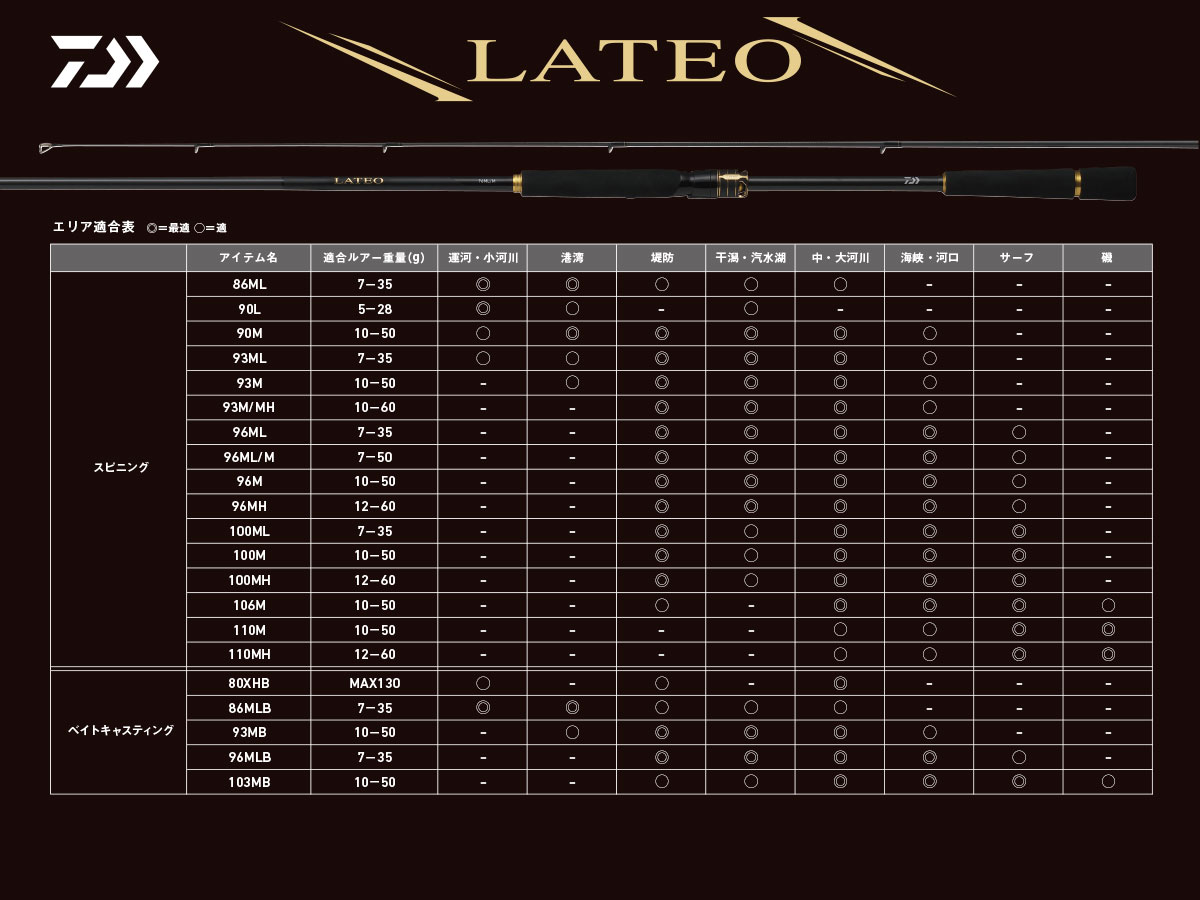Expand the スピニング category section

(120, 468)
